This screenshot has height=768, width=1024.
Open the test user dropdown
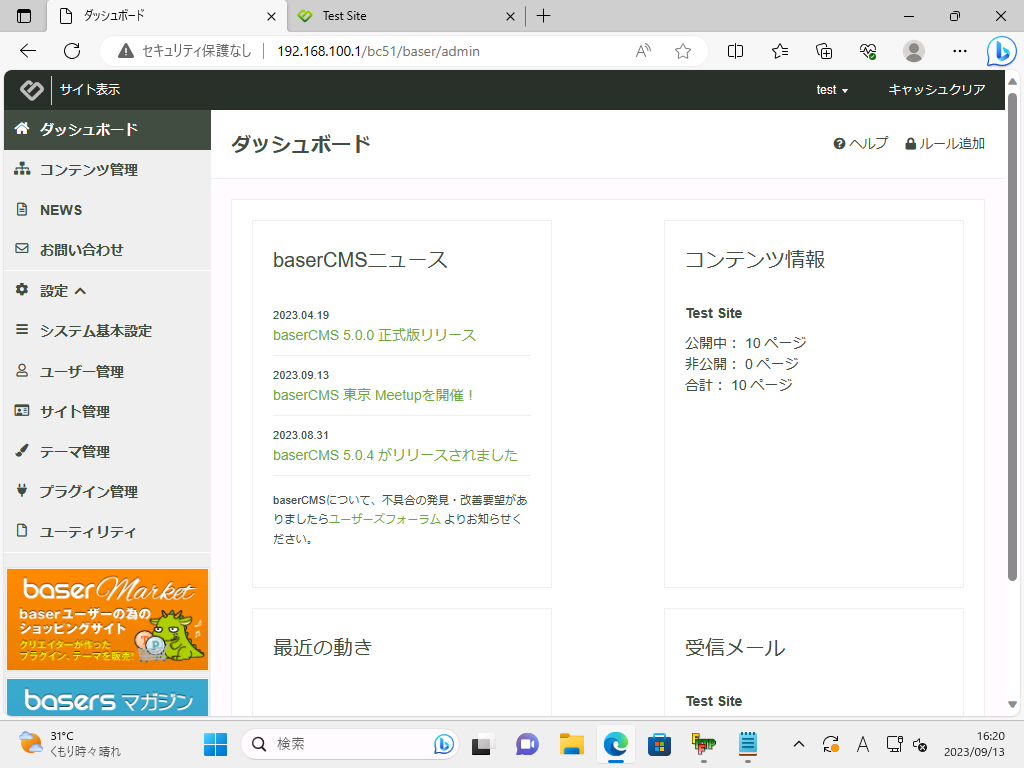(x=831, y=90)
